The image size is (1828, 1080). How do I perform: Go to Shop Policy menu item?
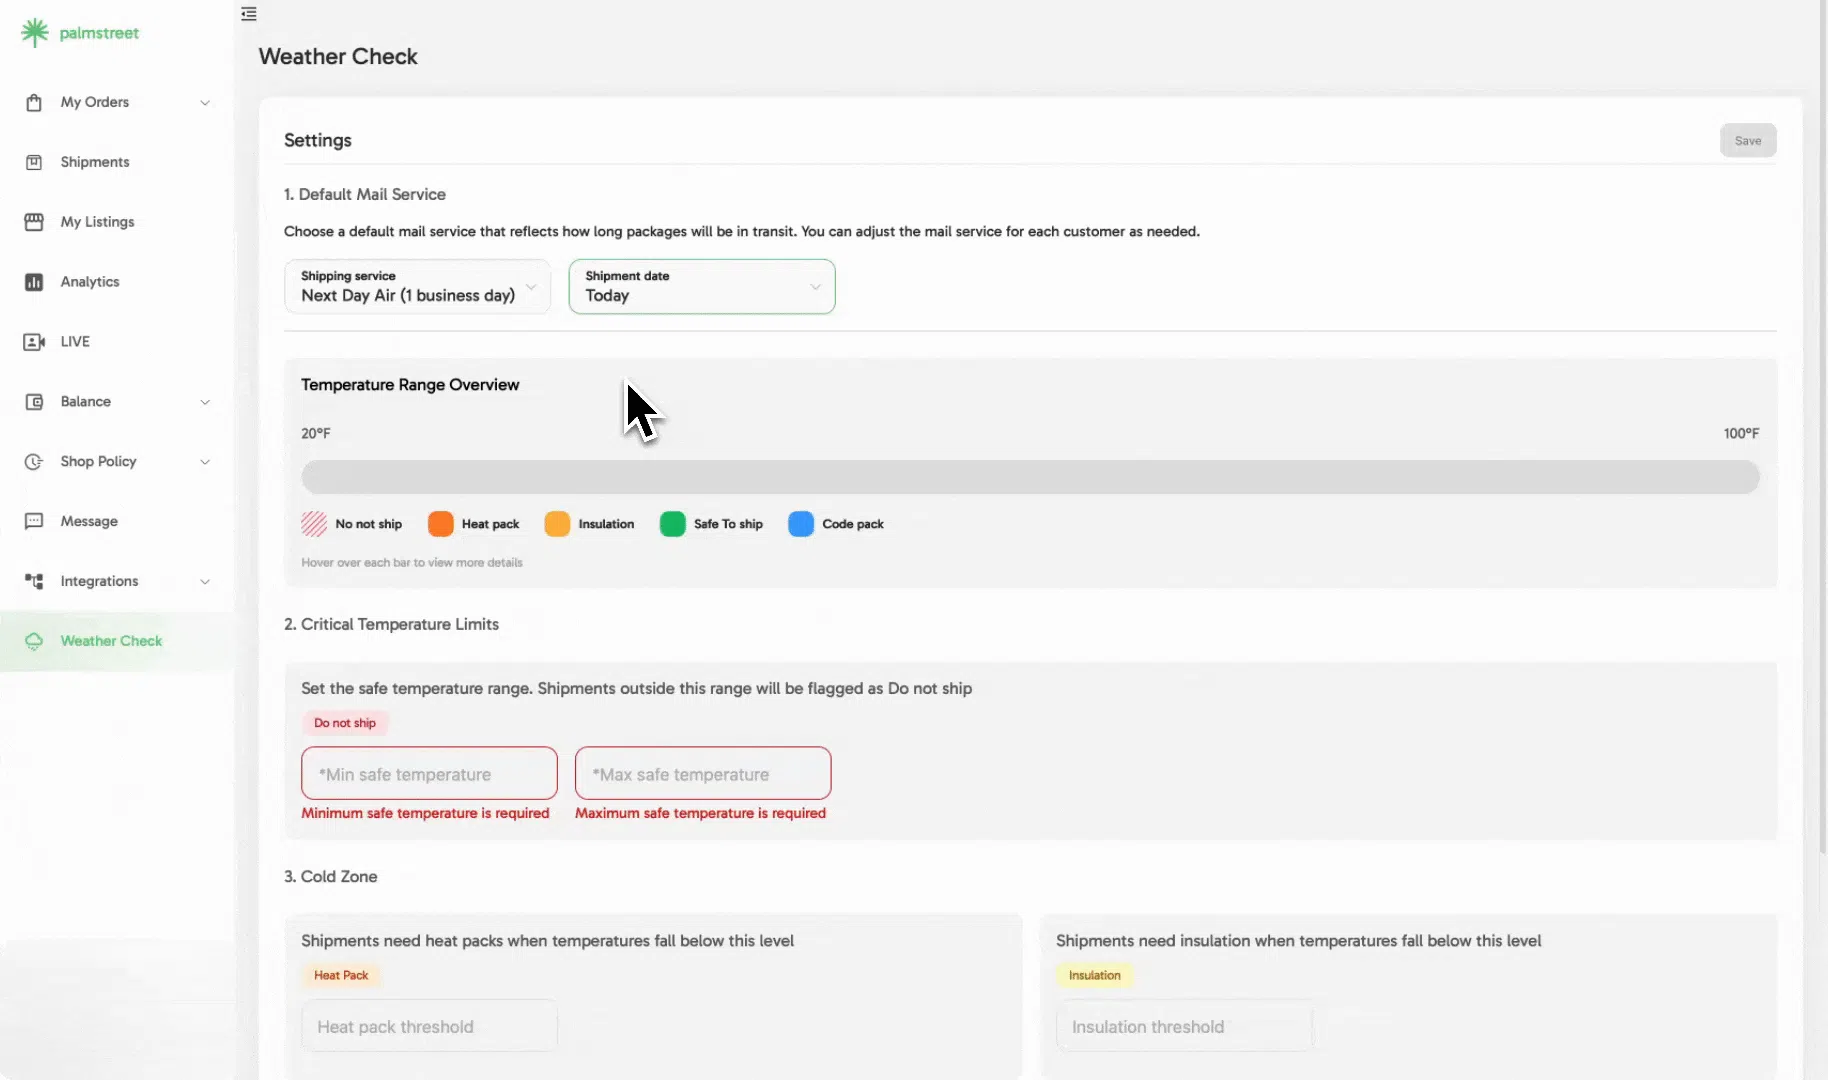coord(98,461)
